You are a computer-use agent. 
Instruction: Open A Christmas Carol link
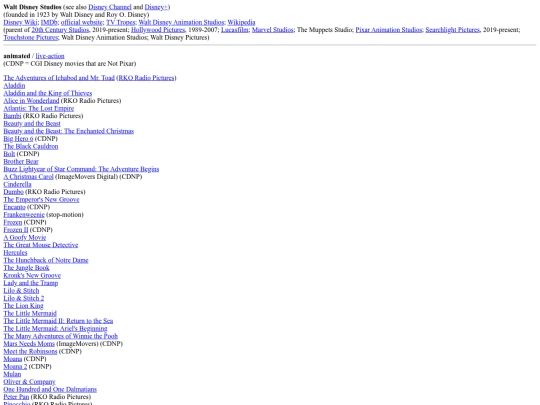[28, 177]
